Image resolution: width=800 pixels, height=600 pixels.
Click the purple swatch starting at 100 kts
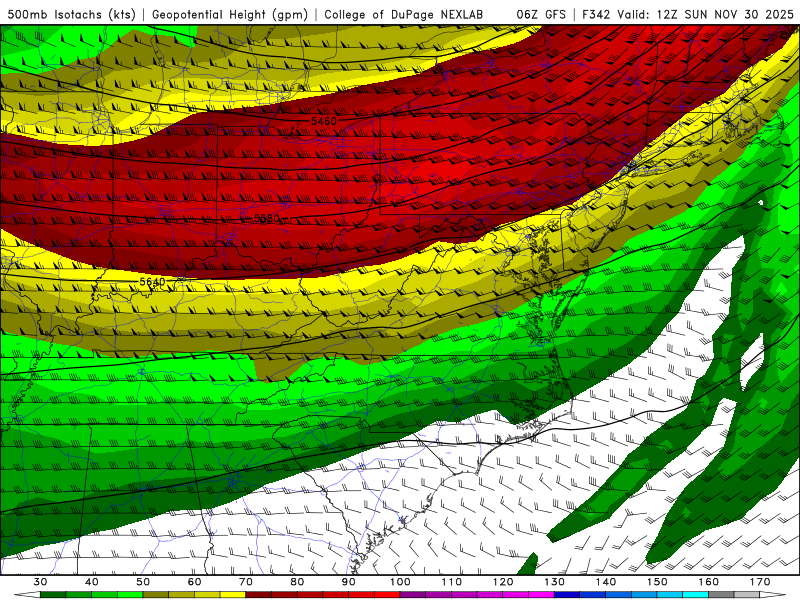point(412,596)
